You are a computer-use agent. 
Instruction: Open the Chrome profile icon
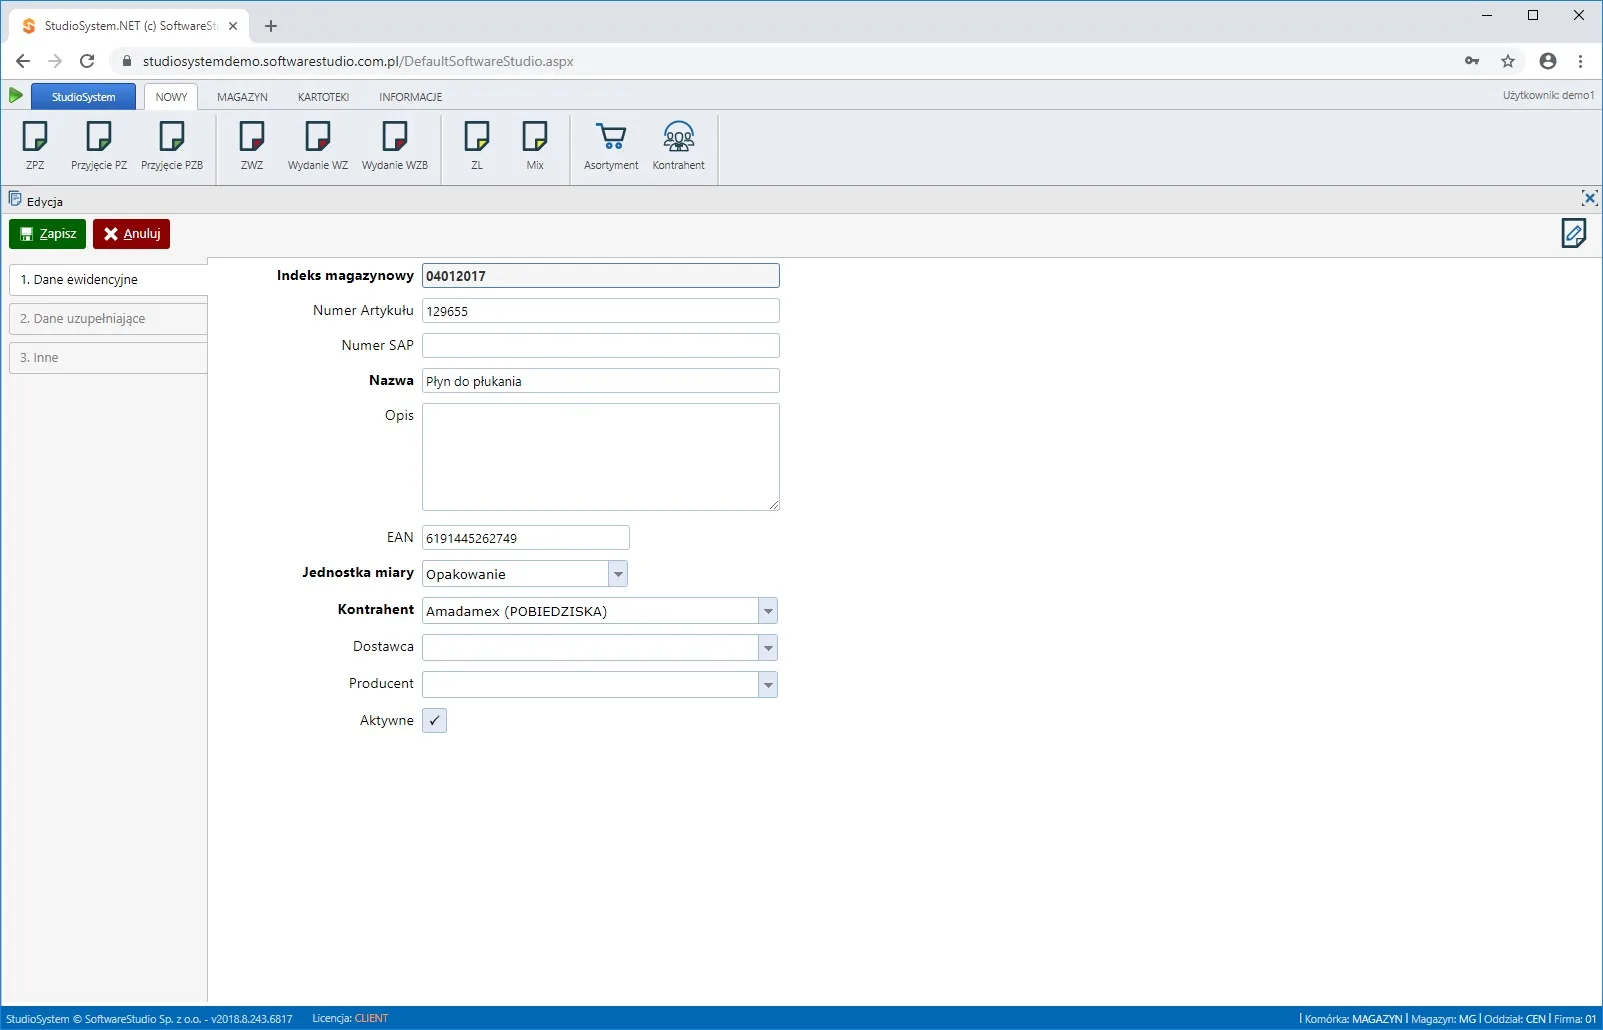coord(1548,61)
